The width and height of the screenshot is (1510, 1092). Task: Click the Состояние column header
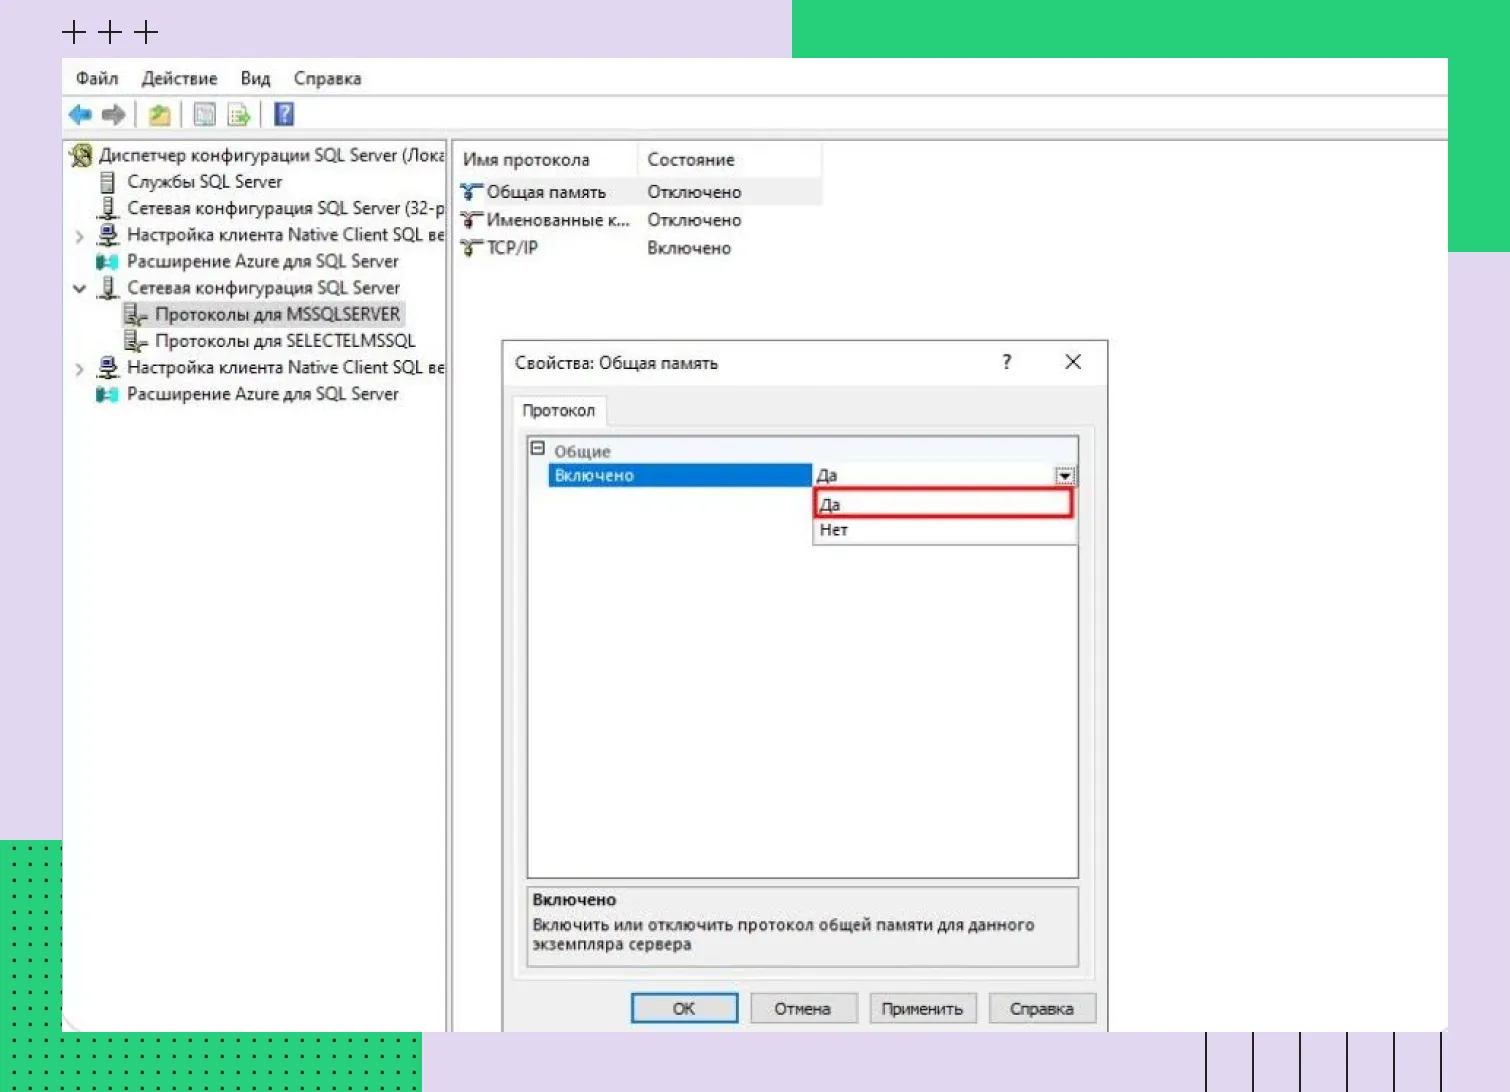click(691, 160)
